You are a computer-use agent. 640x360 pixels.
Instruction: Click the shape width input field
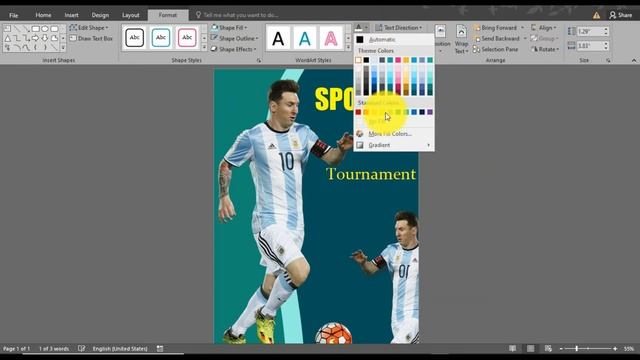[589, 46]
